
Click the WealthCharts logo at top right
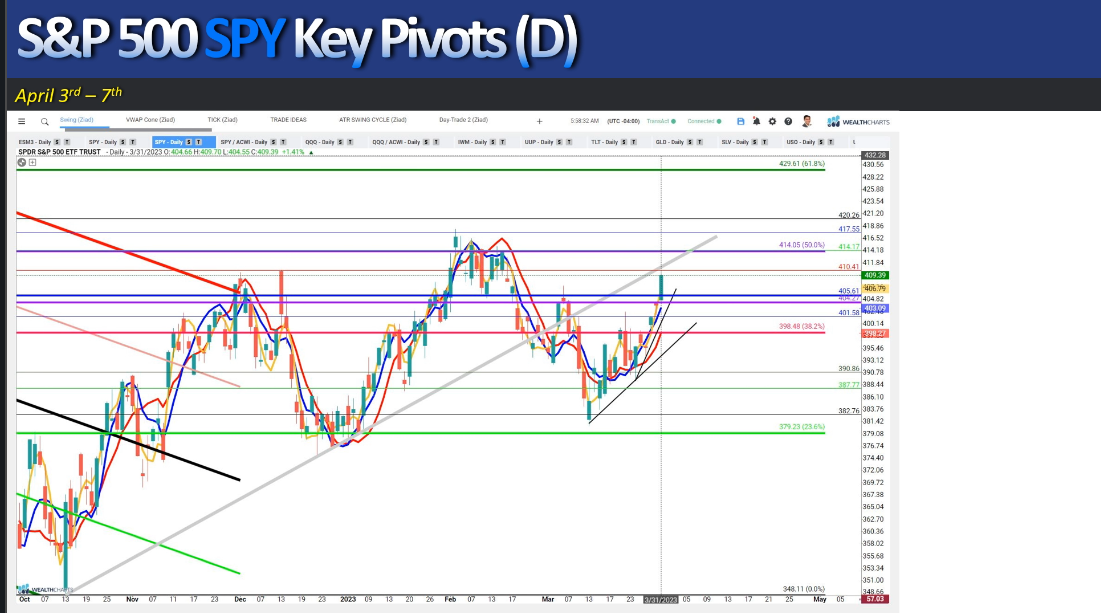click(858, 121)
